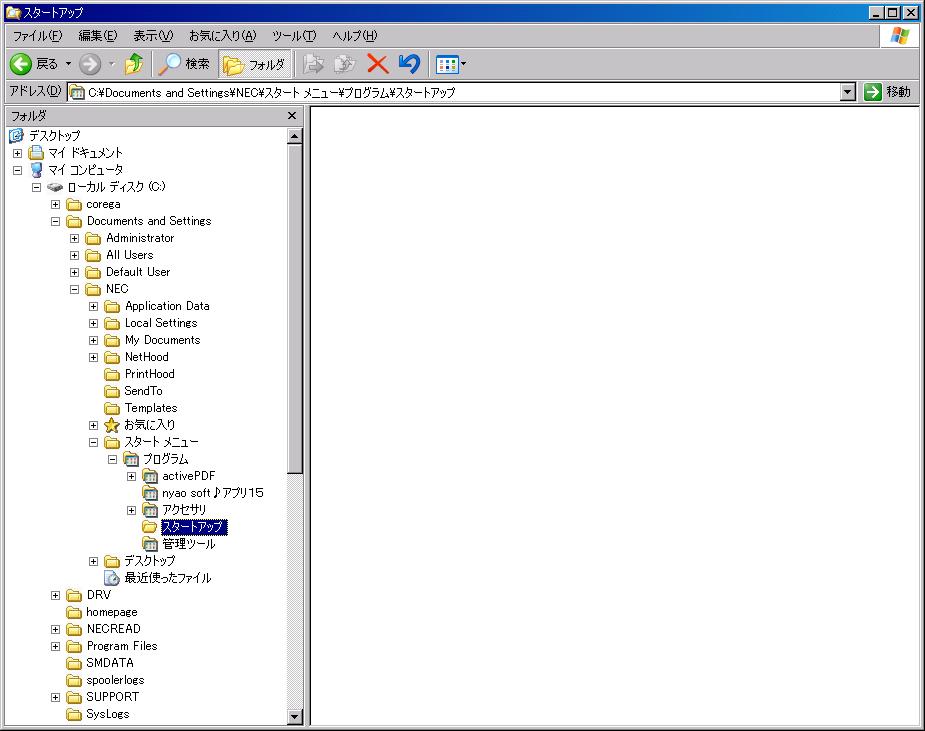This screenshot has height=731, width=925.
Task: Open the Views layout icon
Action: point(447,64)
